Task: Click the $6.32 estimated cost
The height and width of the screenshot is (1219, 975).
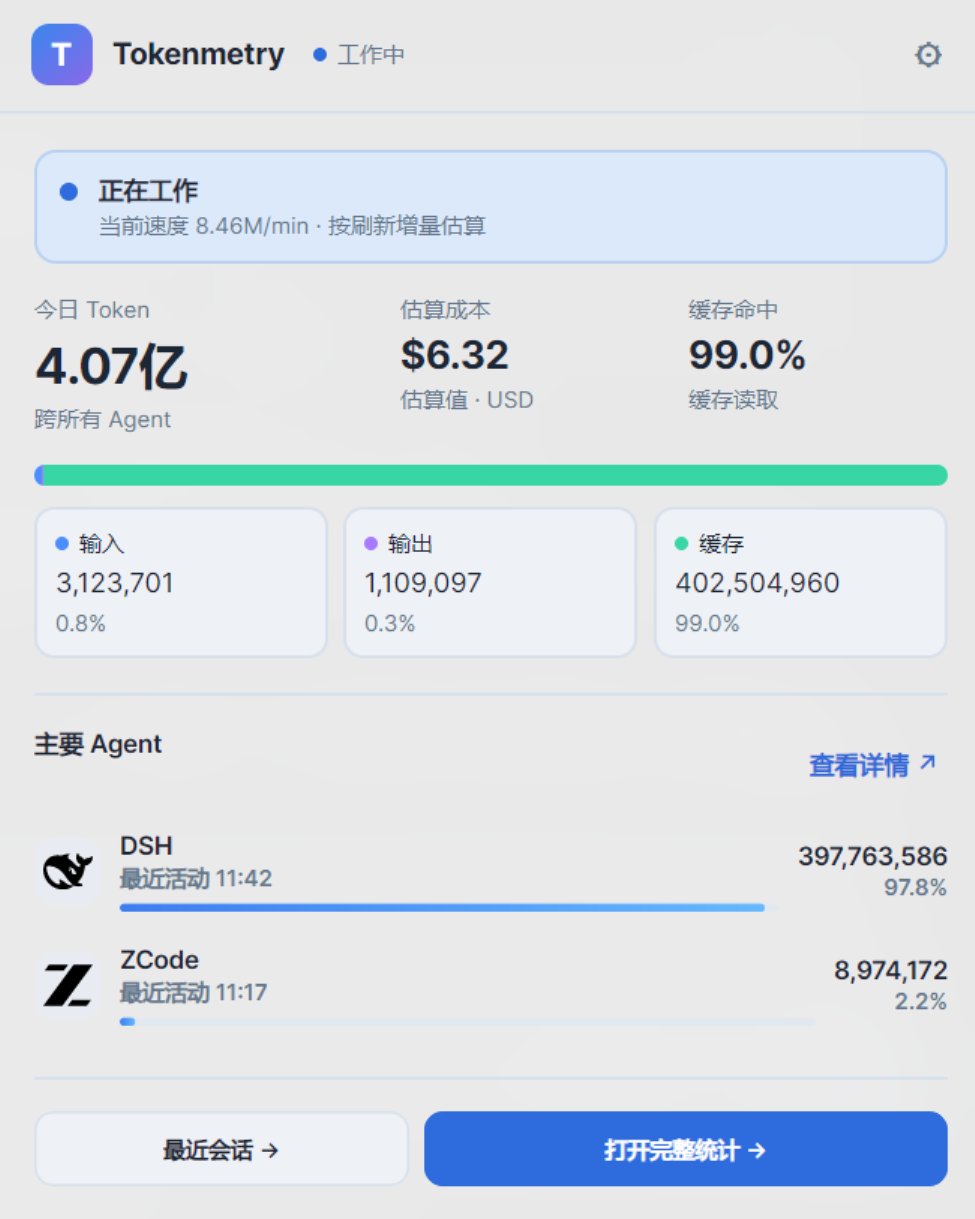Action: point(455,355)
